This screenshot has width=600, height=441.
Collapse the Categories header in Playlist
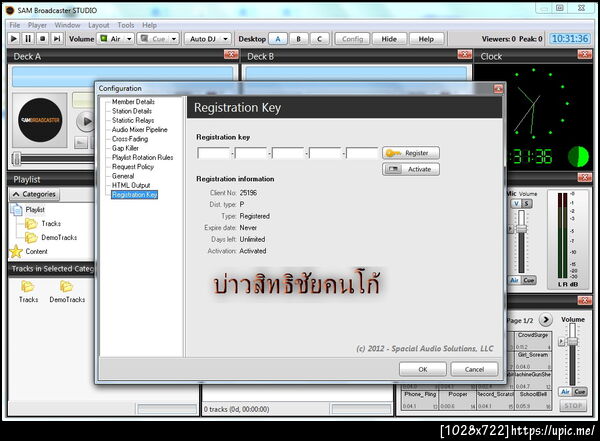point(34,194)
